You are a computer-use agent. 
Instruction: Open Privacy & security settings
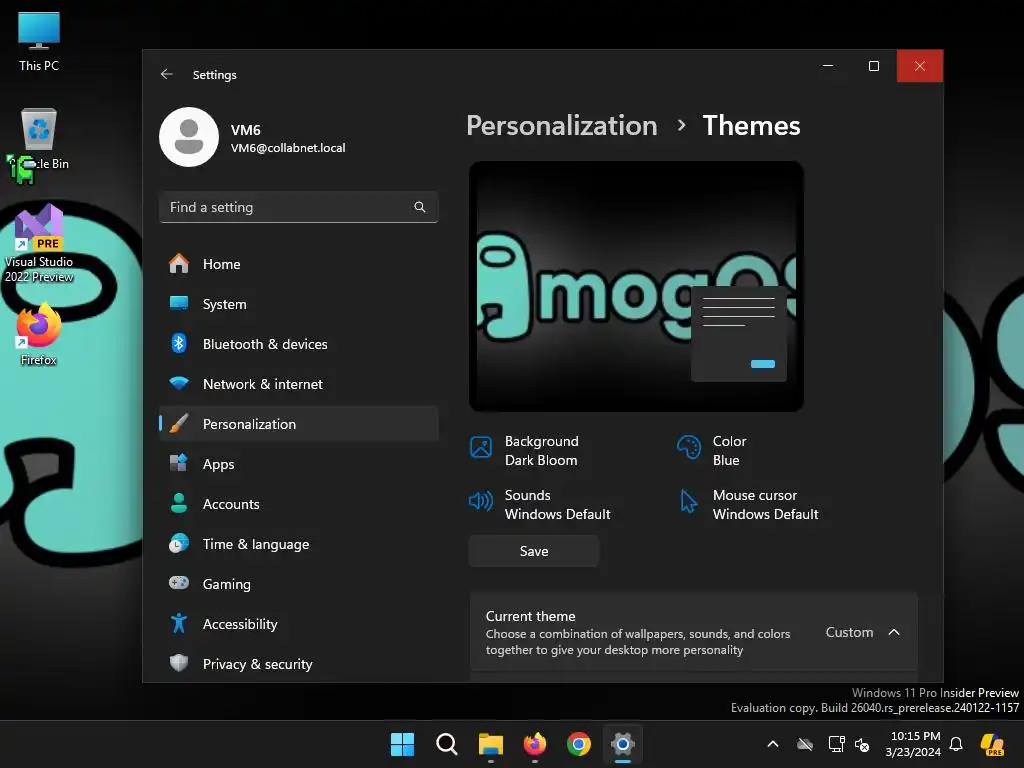tap(299, 664)
